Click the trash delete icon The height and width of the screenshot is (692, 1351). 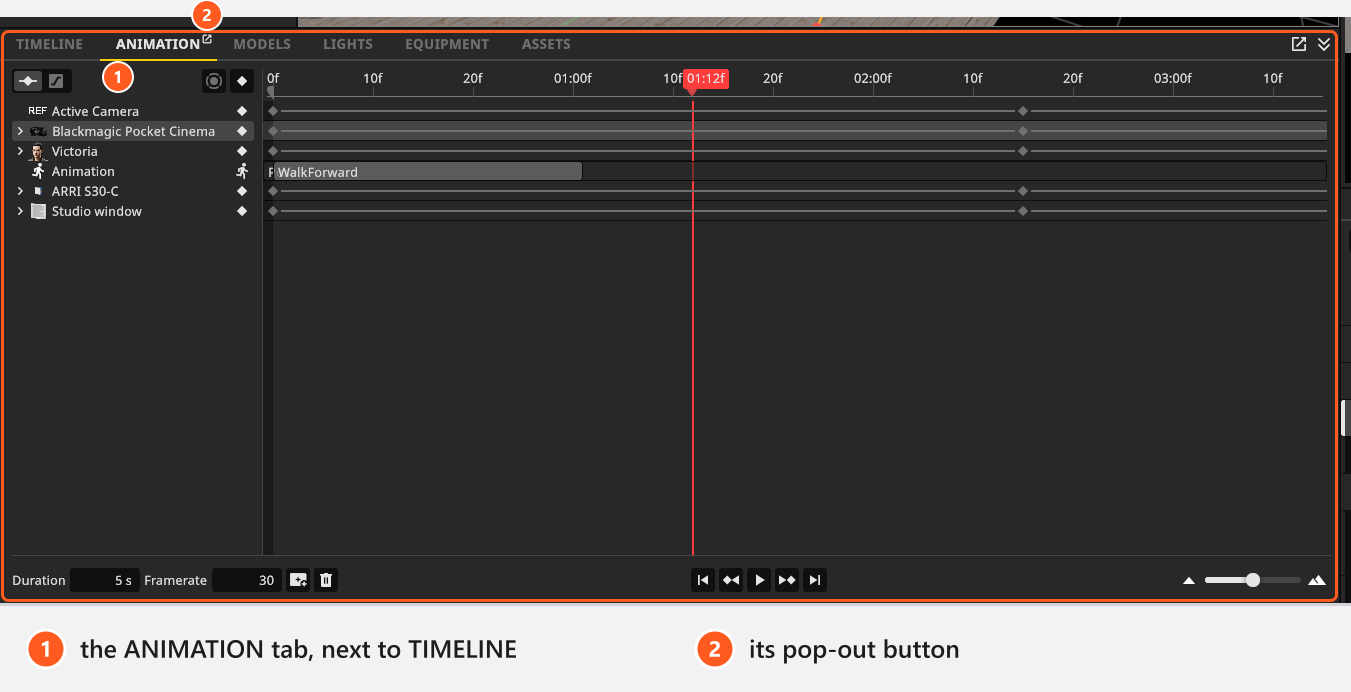tap(326, 580)
